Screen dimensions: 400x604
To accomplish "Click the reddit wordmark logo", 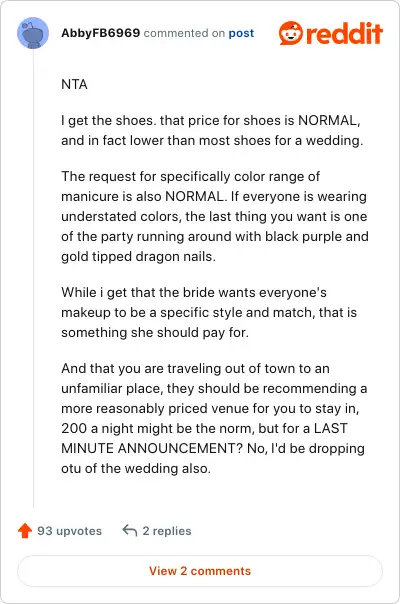I will [344, 33].
